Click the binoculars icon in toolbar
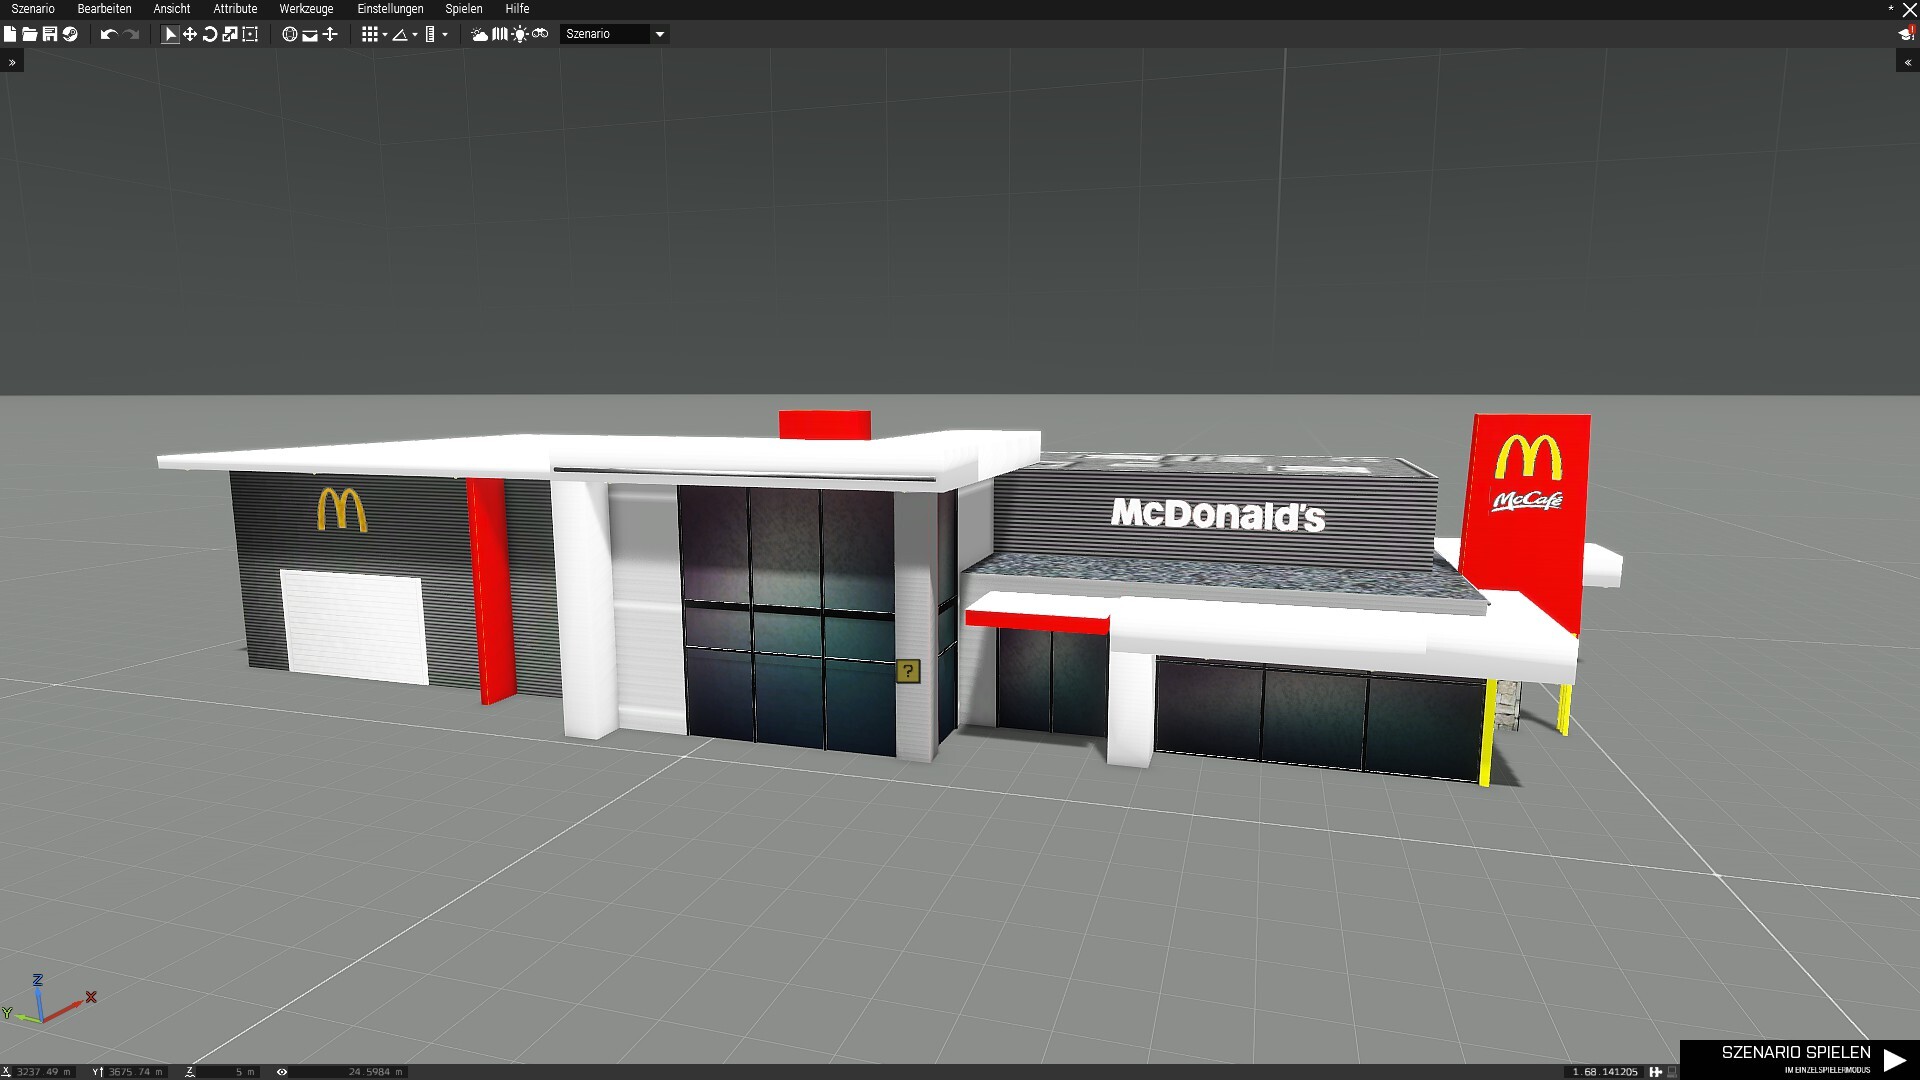Screen dimensions: 1920x1080 540,34
